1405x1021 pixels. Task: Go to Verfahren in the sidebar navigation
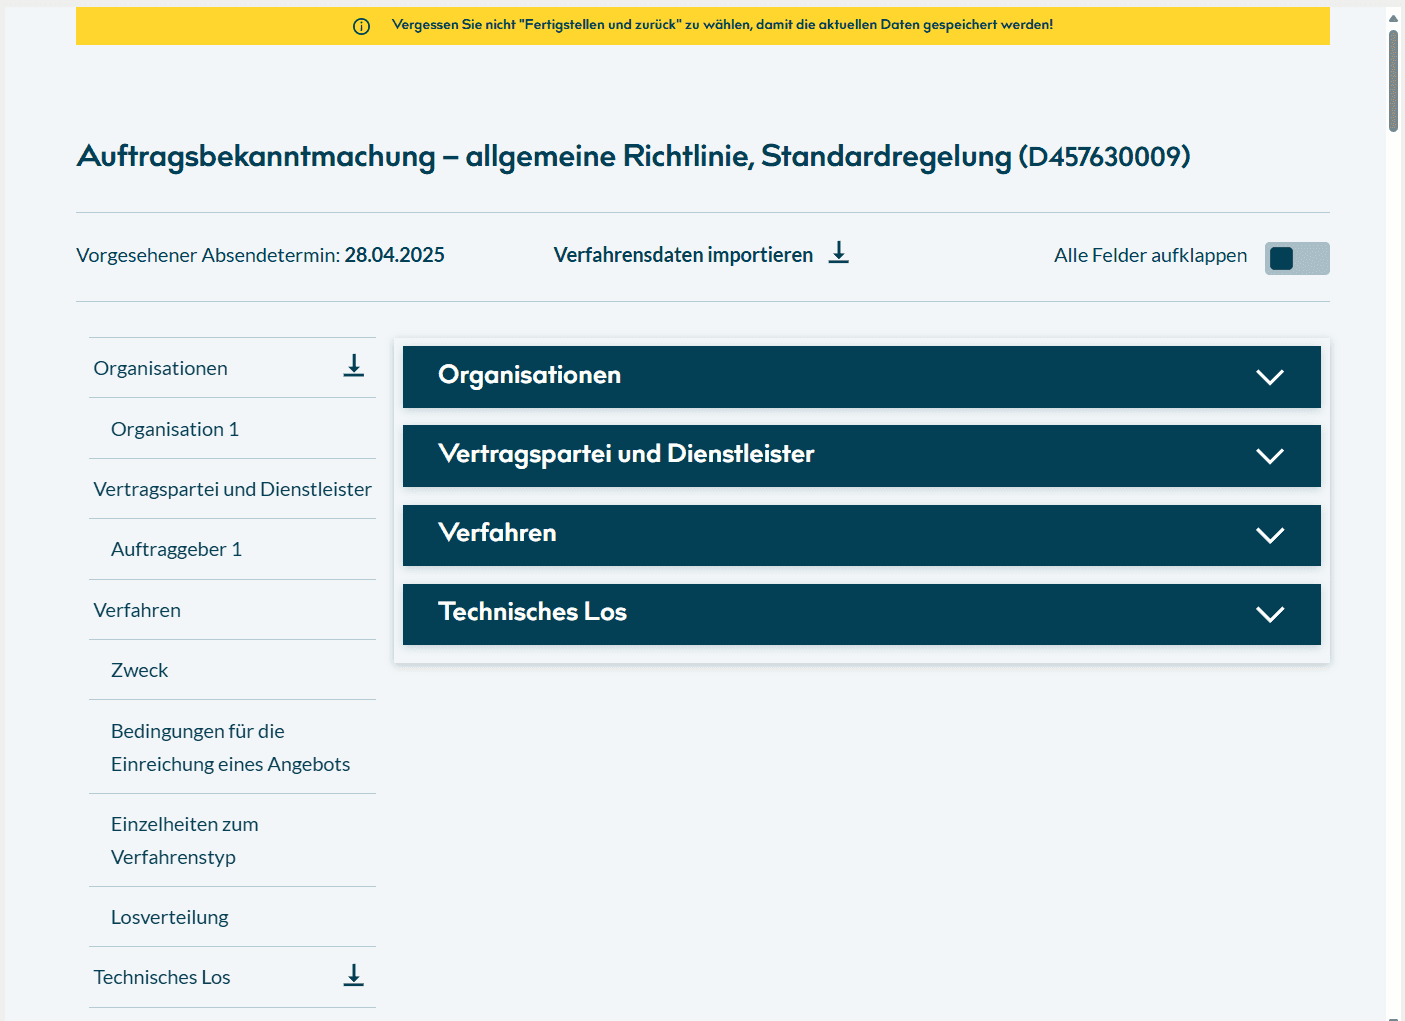137,610
